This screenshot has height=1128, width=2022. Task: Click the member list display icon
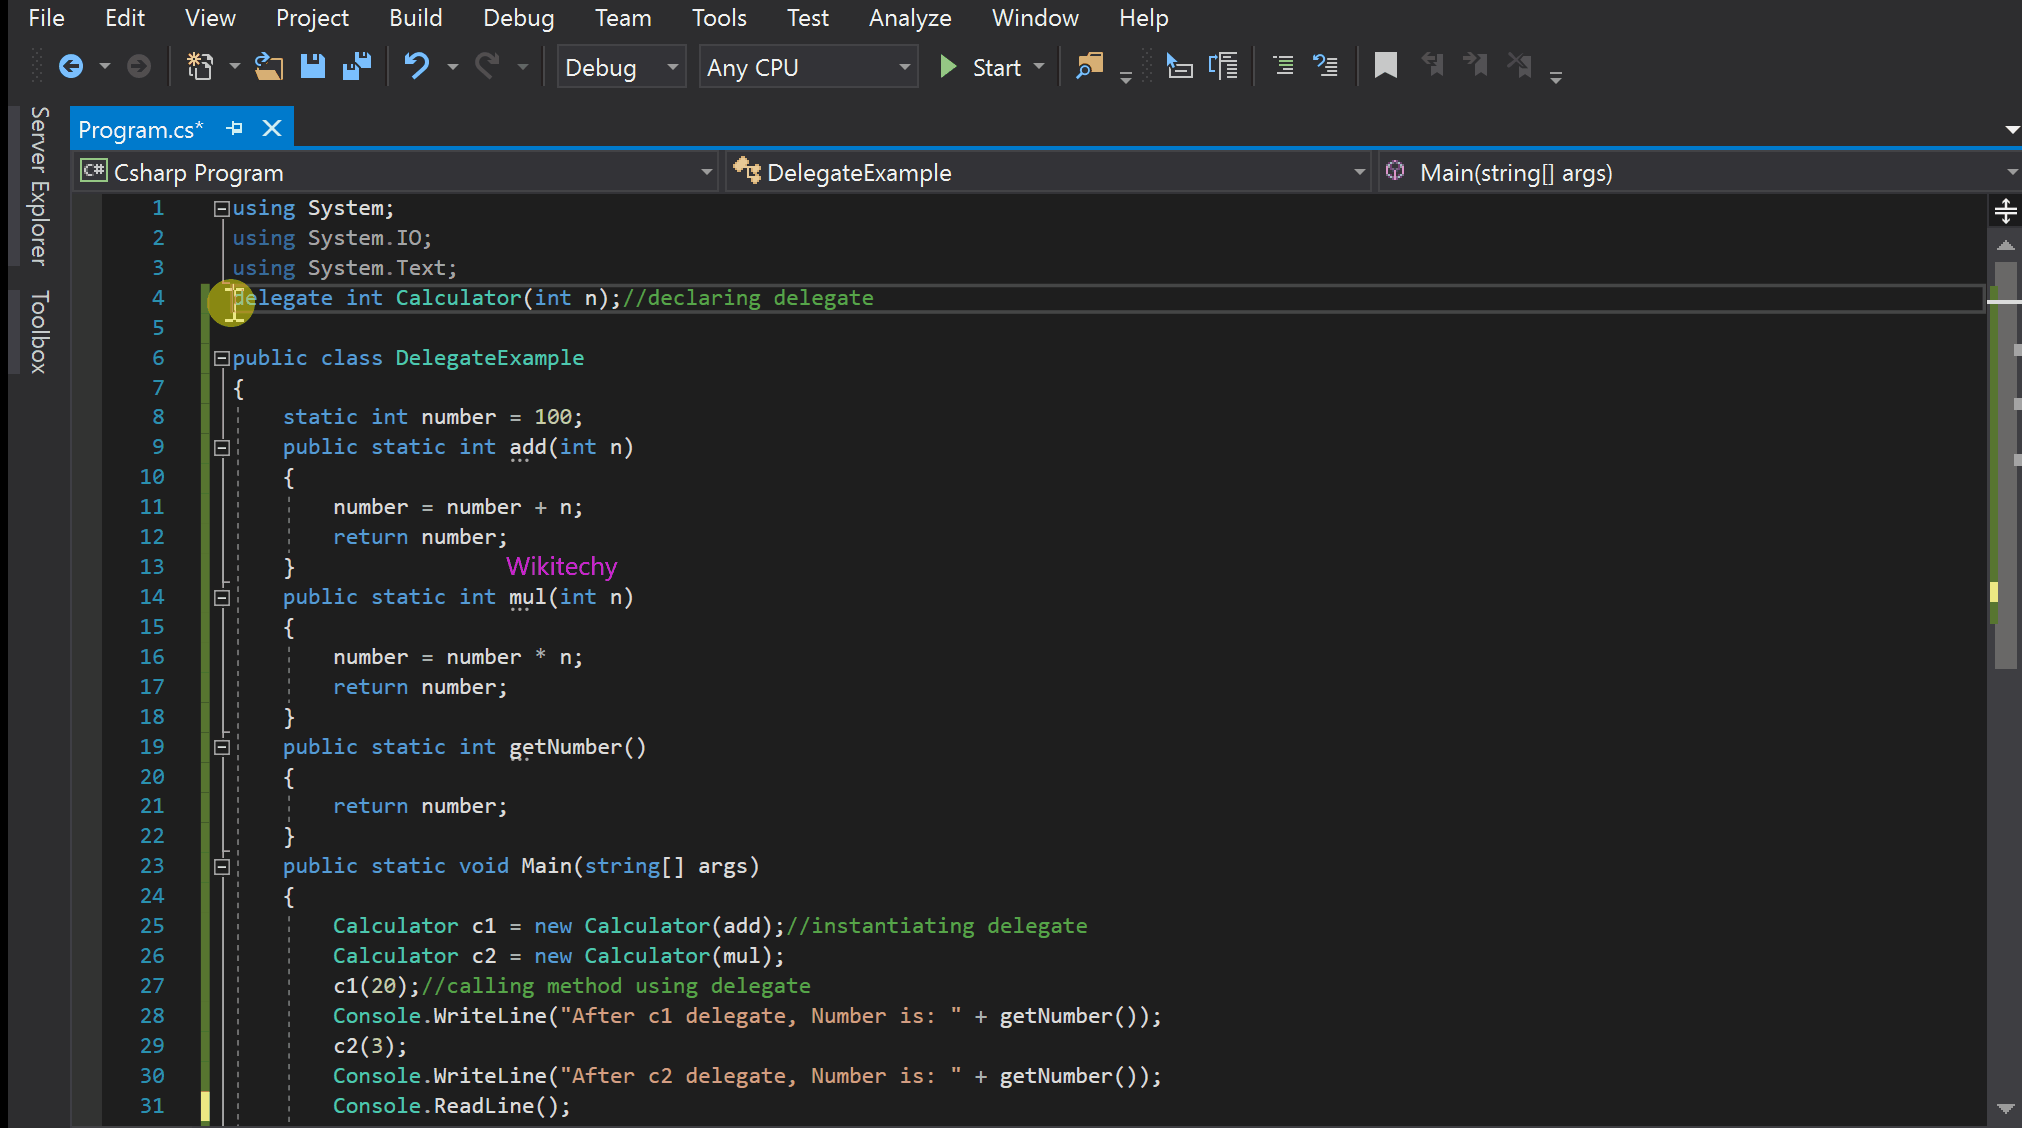(1179, 67)
